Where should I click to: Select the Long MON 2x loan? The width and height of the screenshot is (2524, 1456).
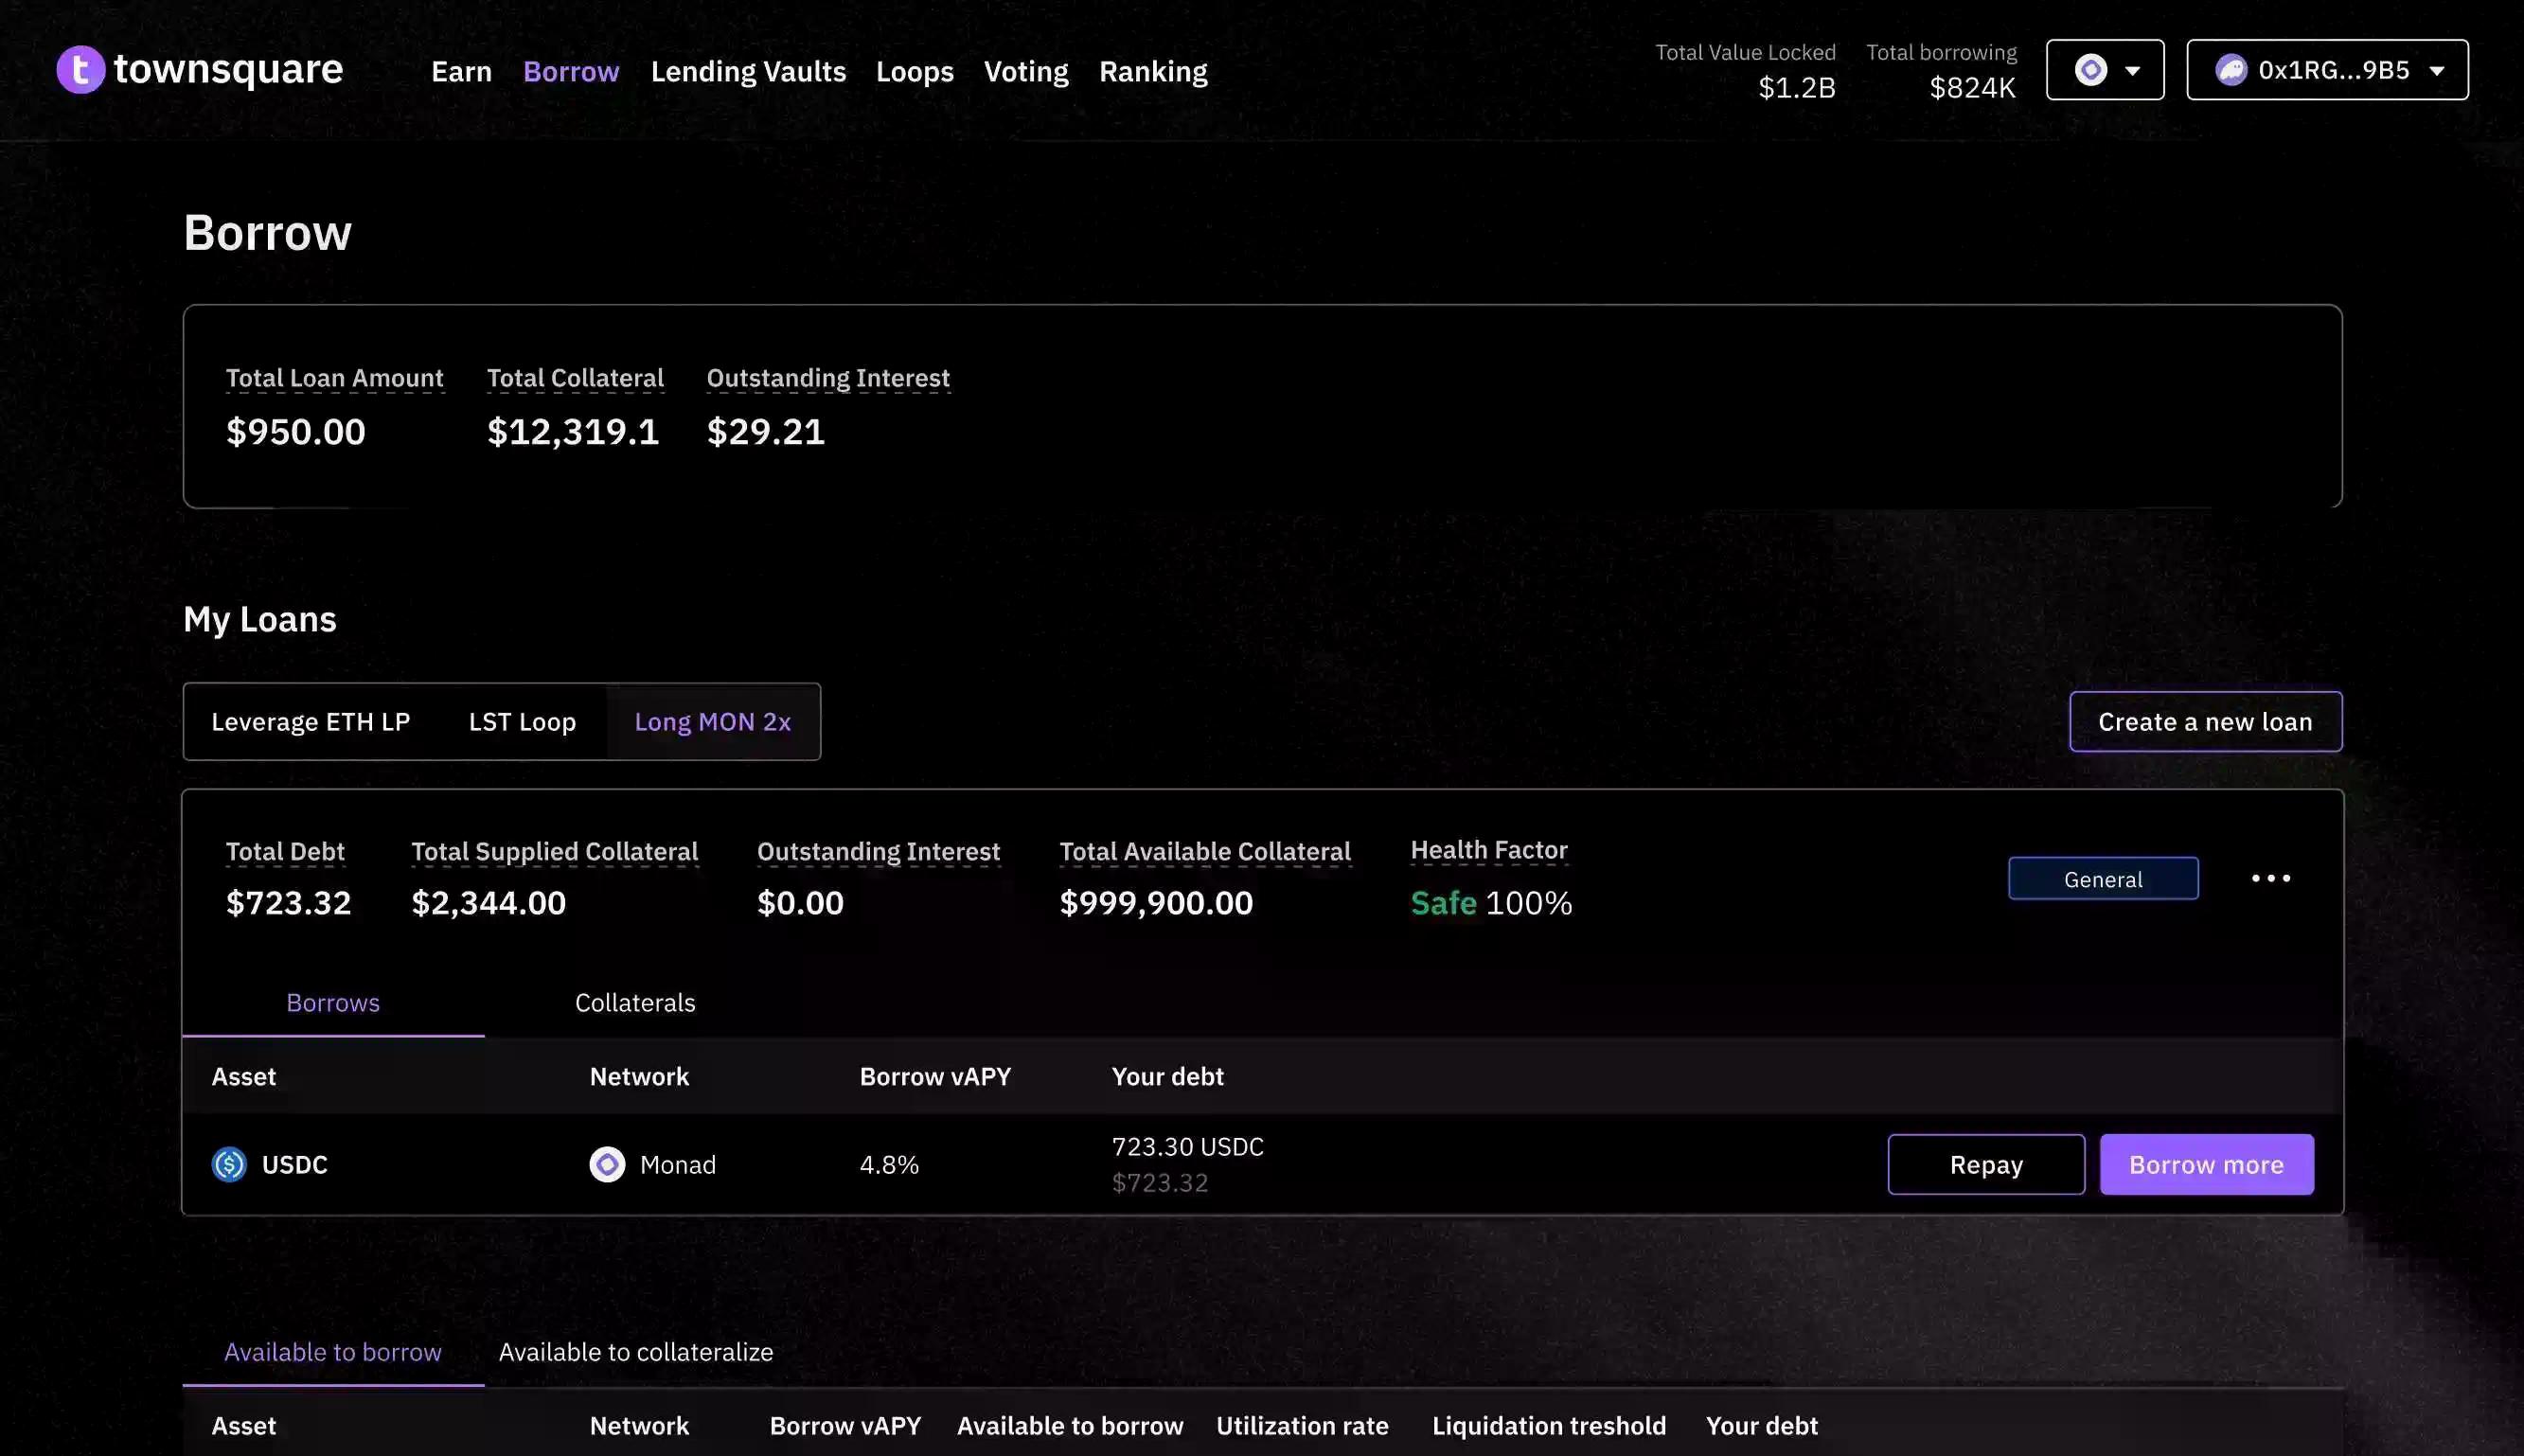click(712, 722)
